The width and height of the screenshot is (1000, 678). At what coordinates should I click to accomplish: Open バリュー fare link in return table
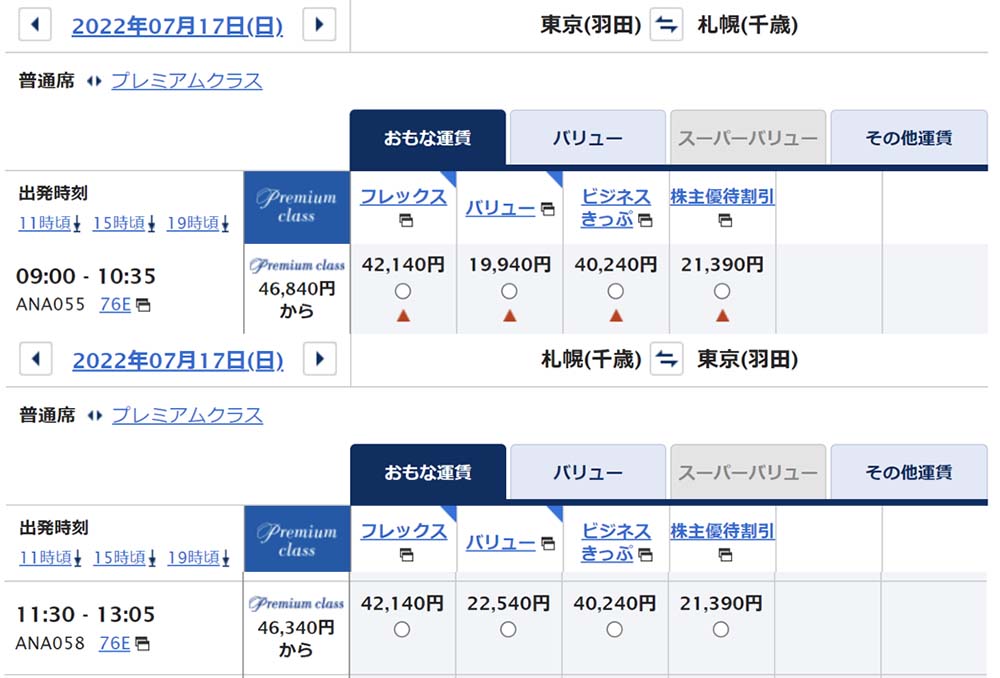pos(501,543)
